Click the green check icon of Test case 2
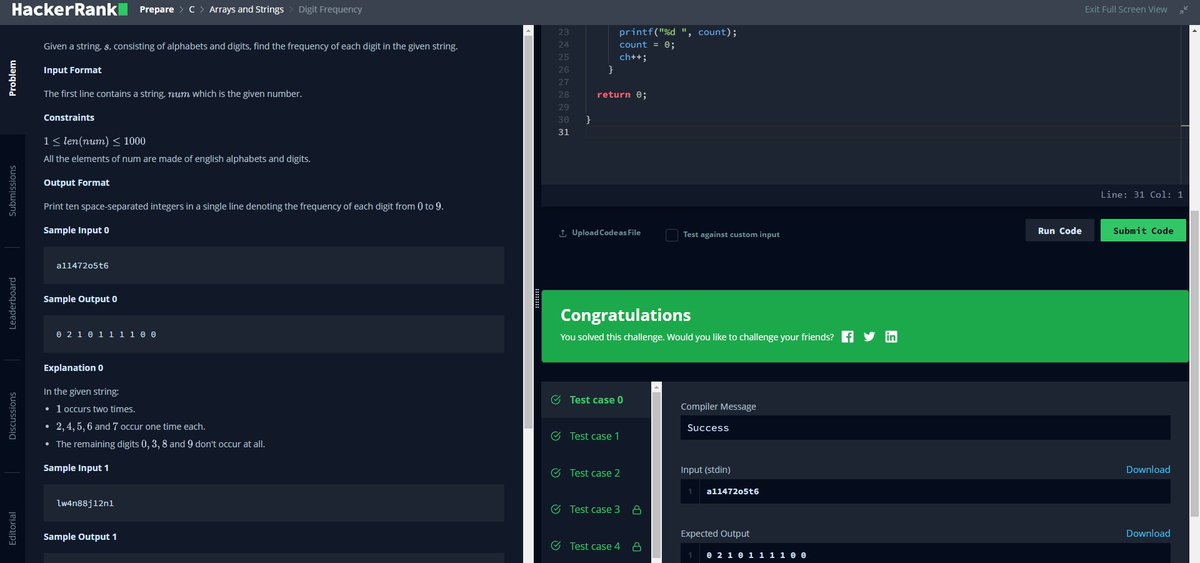The height and width of the screenshot is (563, 1200). point(556,473)
